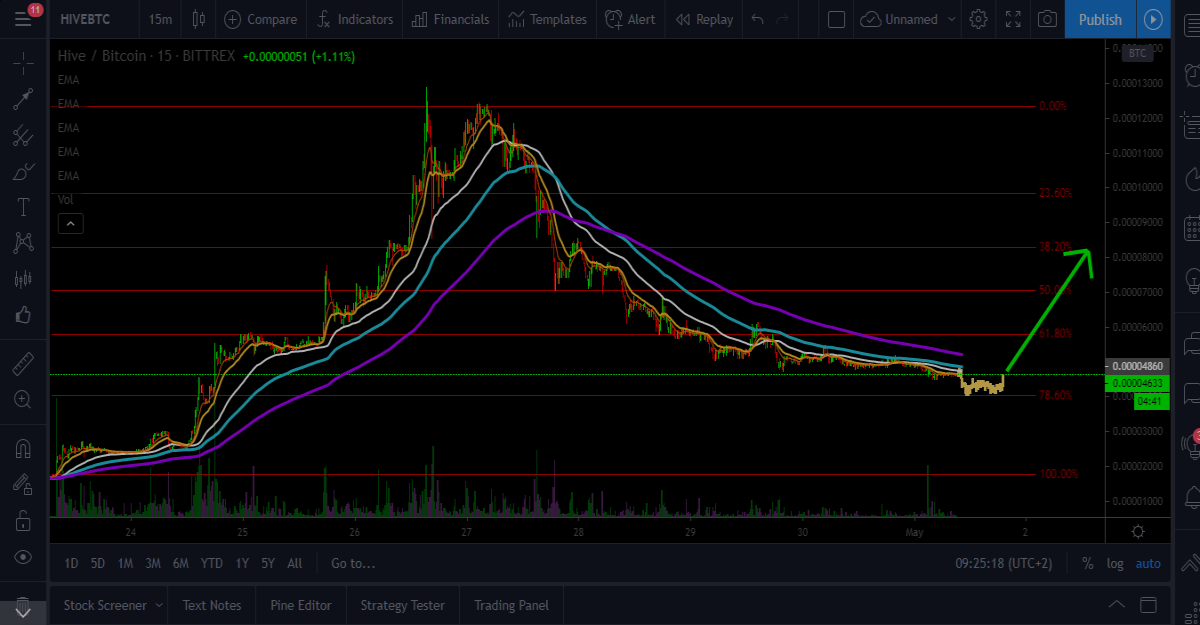Open the timezone menu 09:25:18 (UTC+2)
This screenshot has width=1200, height=625.
1003,563
